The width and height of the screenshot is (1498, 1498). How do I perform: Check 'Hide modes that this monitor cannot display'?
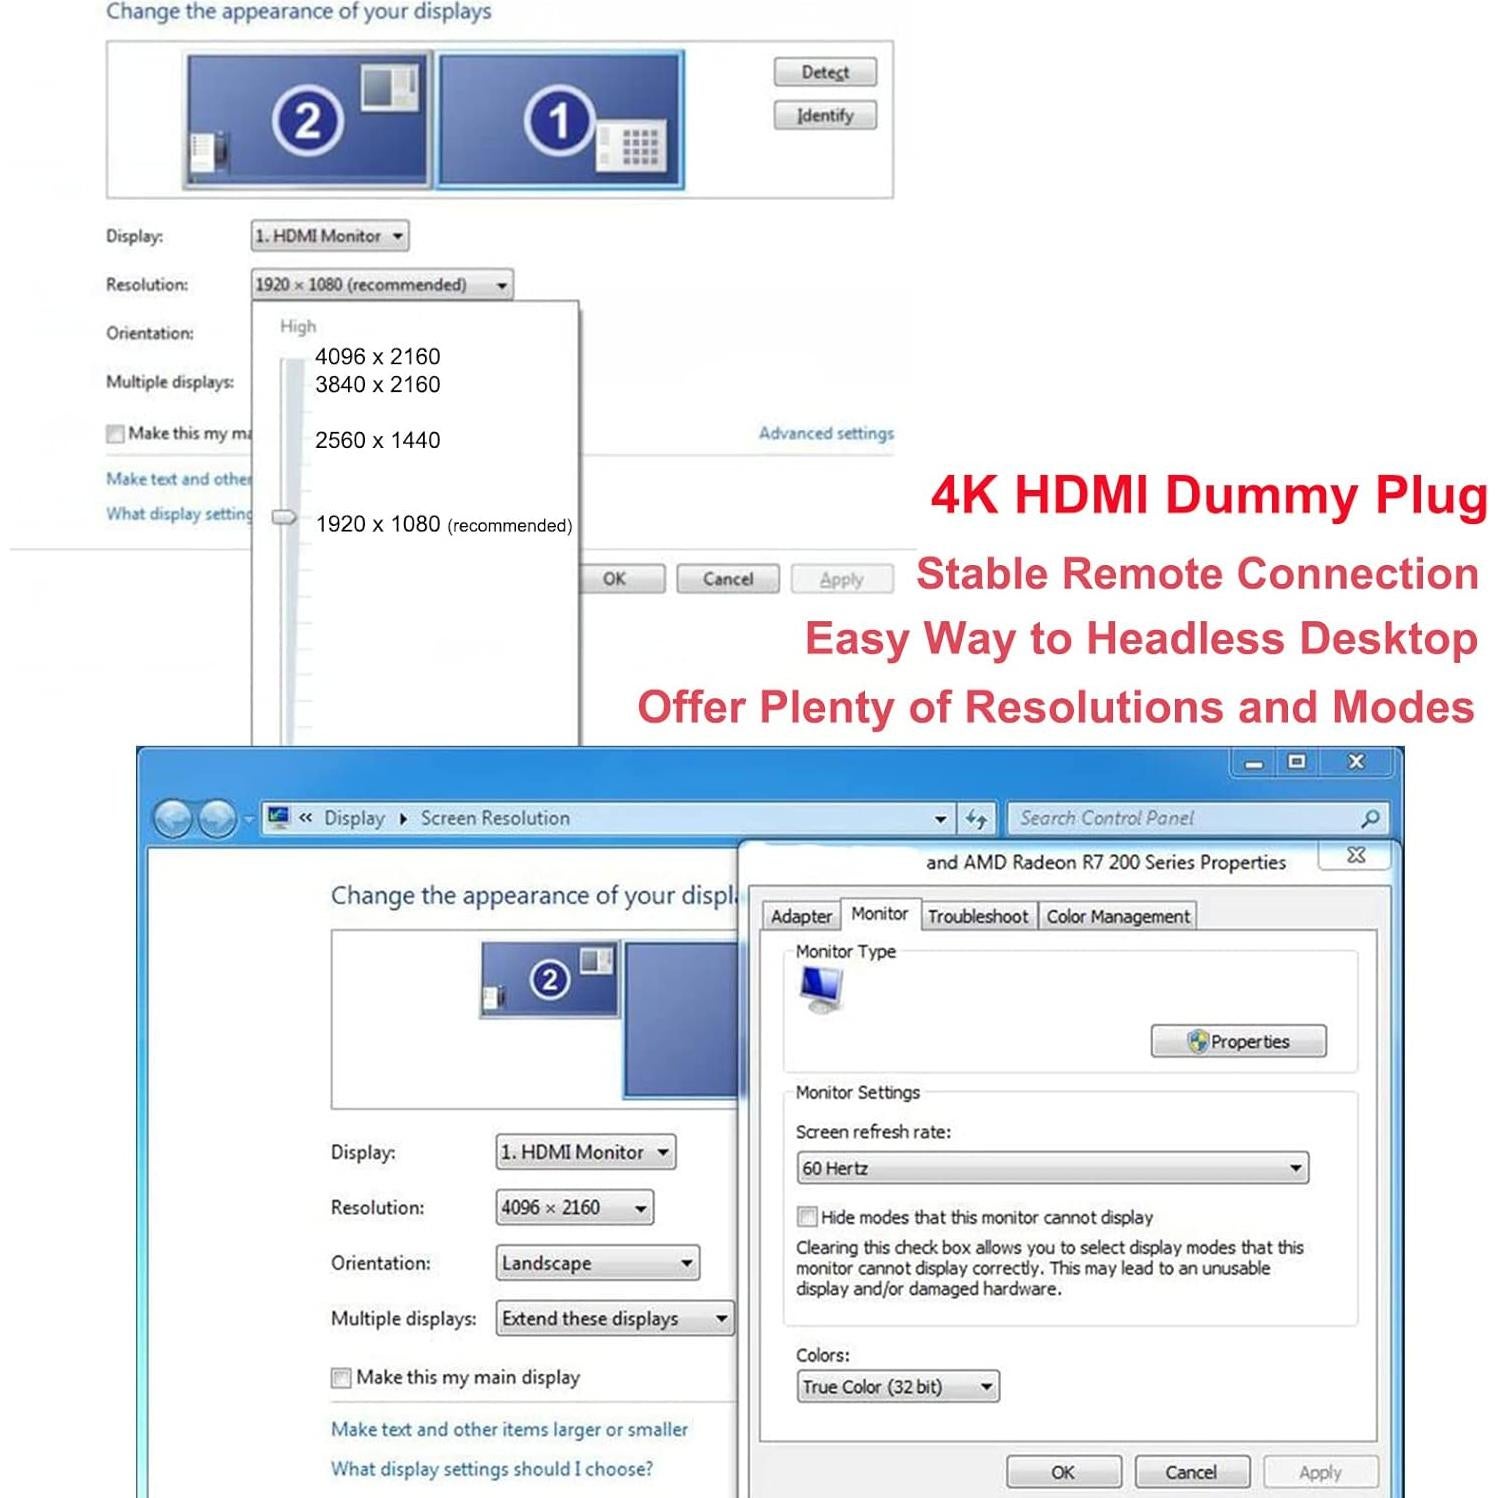(806, 1217)
